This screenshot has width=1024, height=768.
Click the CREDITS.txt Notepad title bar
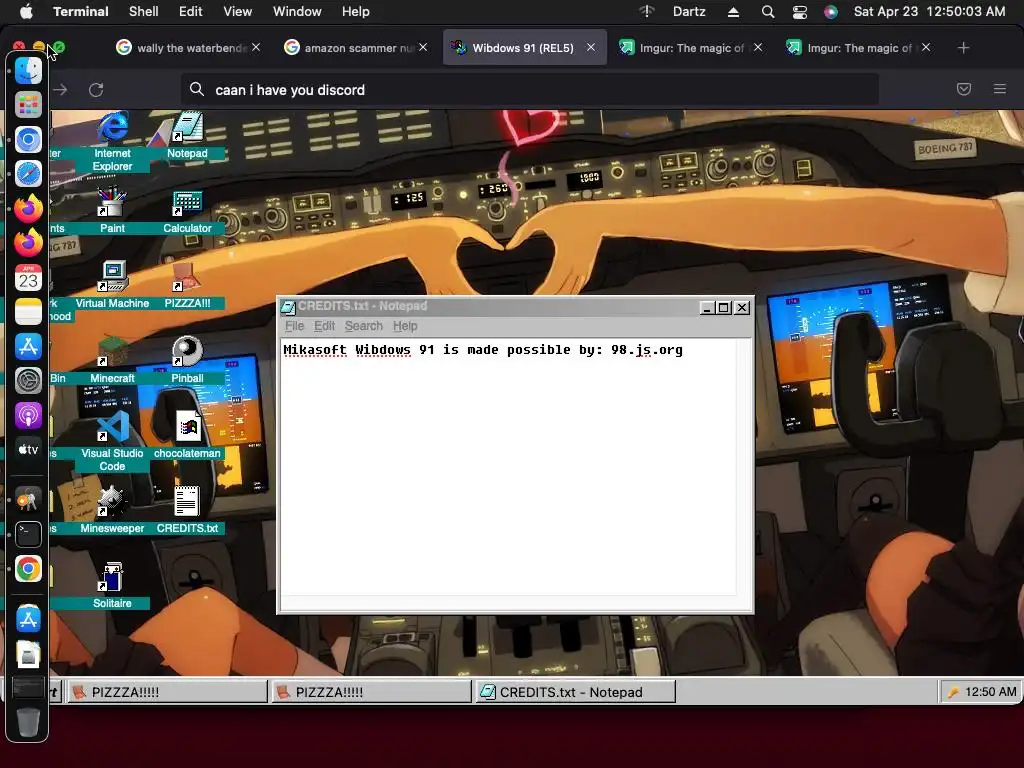(x=490, y=306)
